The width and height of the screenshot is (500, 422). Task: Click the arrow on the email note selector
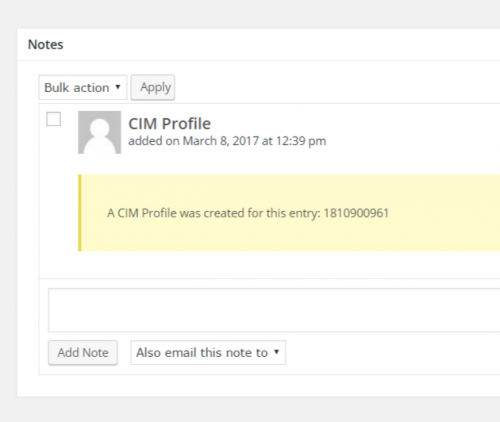coord(276,352)
